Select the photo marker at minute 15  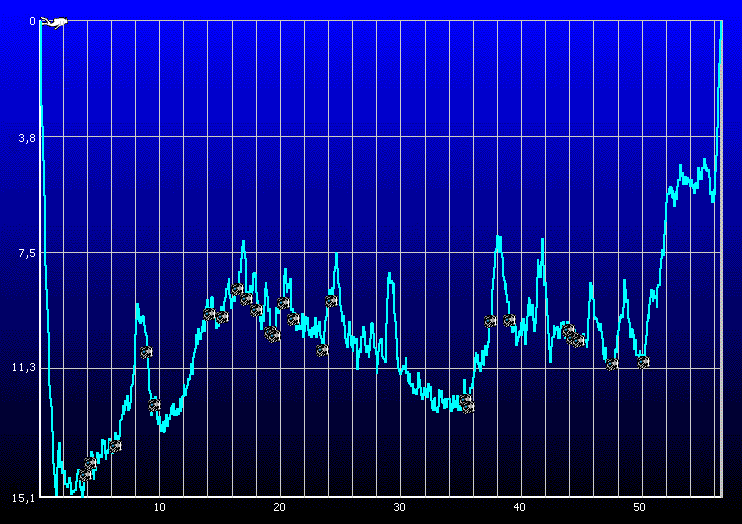point(222,317)
